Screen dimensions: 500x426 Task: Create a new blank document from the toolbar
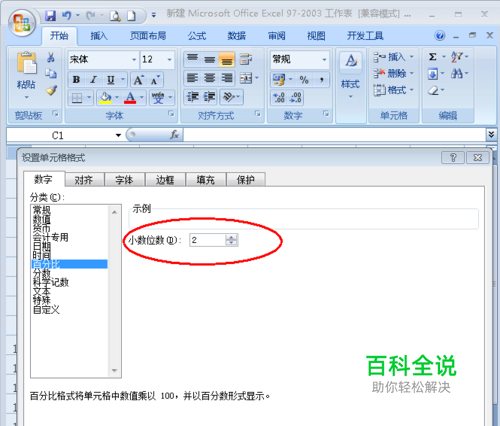click(x=132, y=16)
